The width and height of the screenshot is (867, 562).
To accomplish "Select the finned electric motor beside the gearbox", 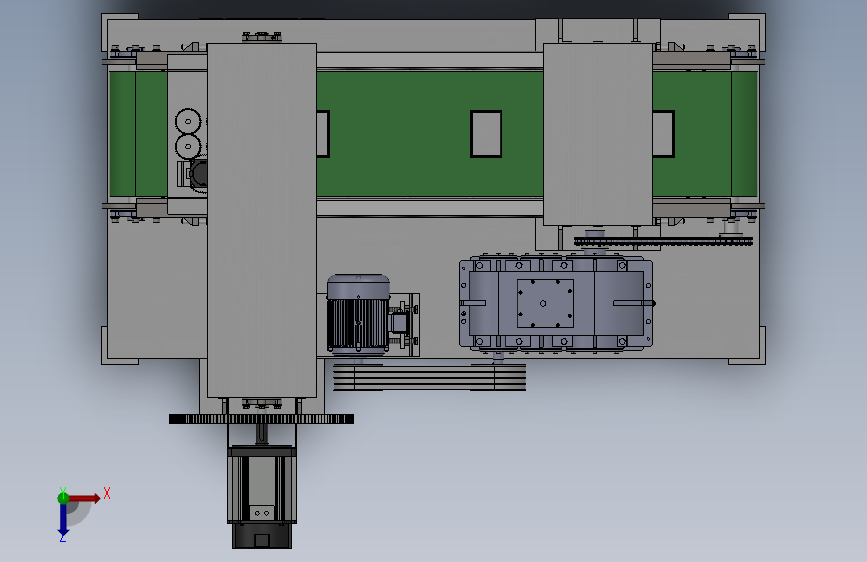I will [358, 314].
